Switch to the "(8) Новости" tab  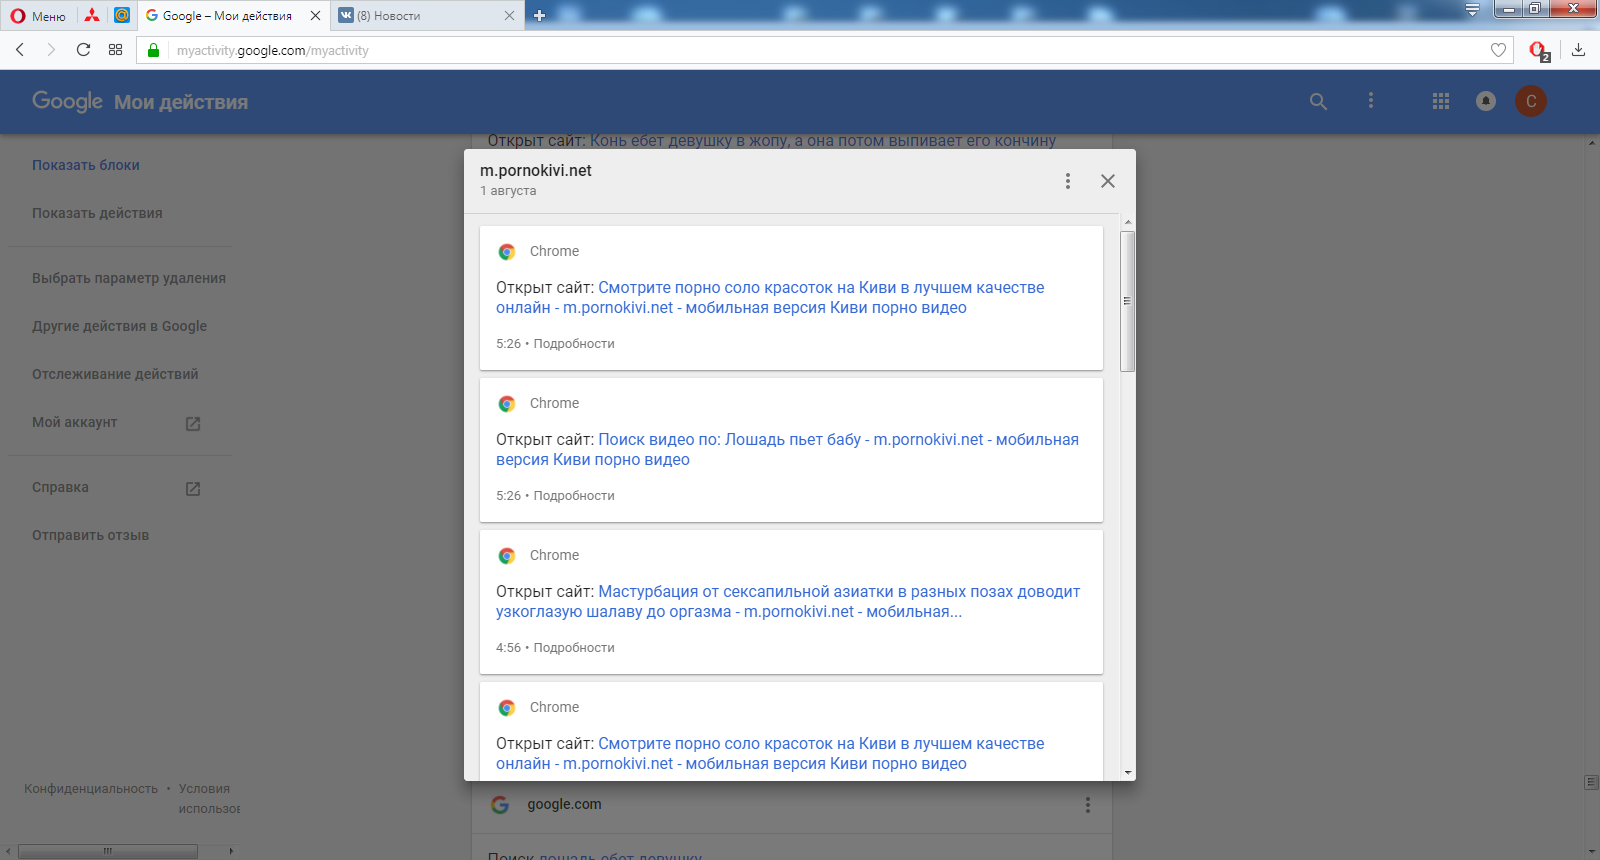tap(420, 16)
